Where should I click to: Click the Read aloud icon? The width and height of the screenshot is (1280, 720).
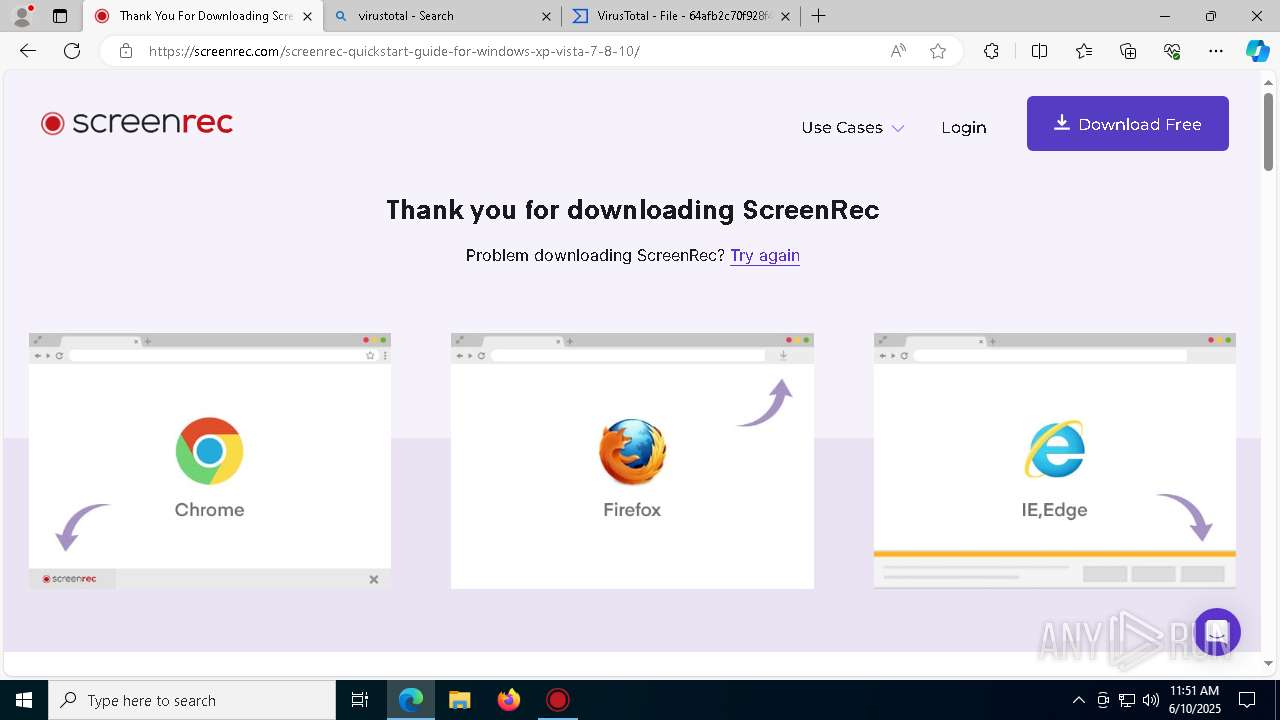(898, 51)
